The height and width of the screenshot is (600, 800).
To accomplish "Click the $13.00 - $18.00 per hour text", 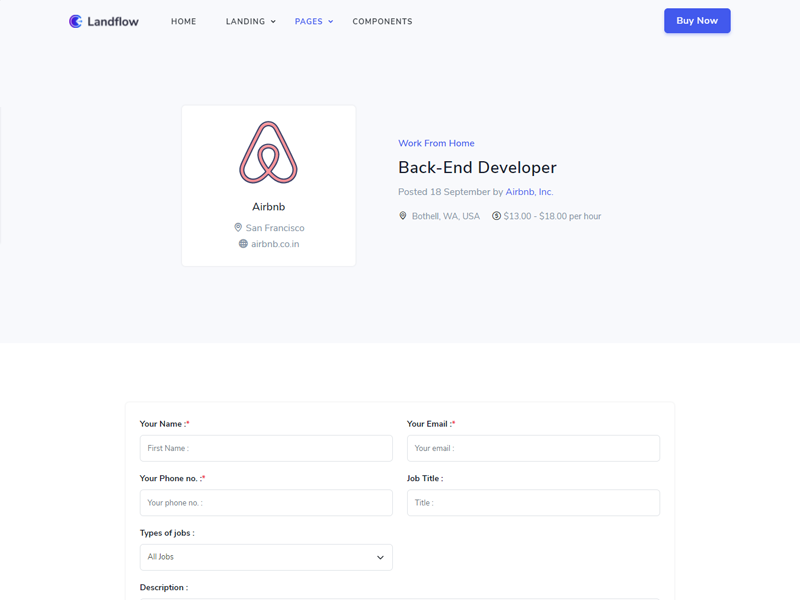I will (x=552, y=216).
